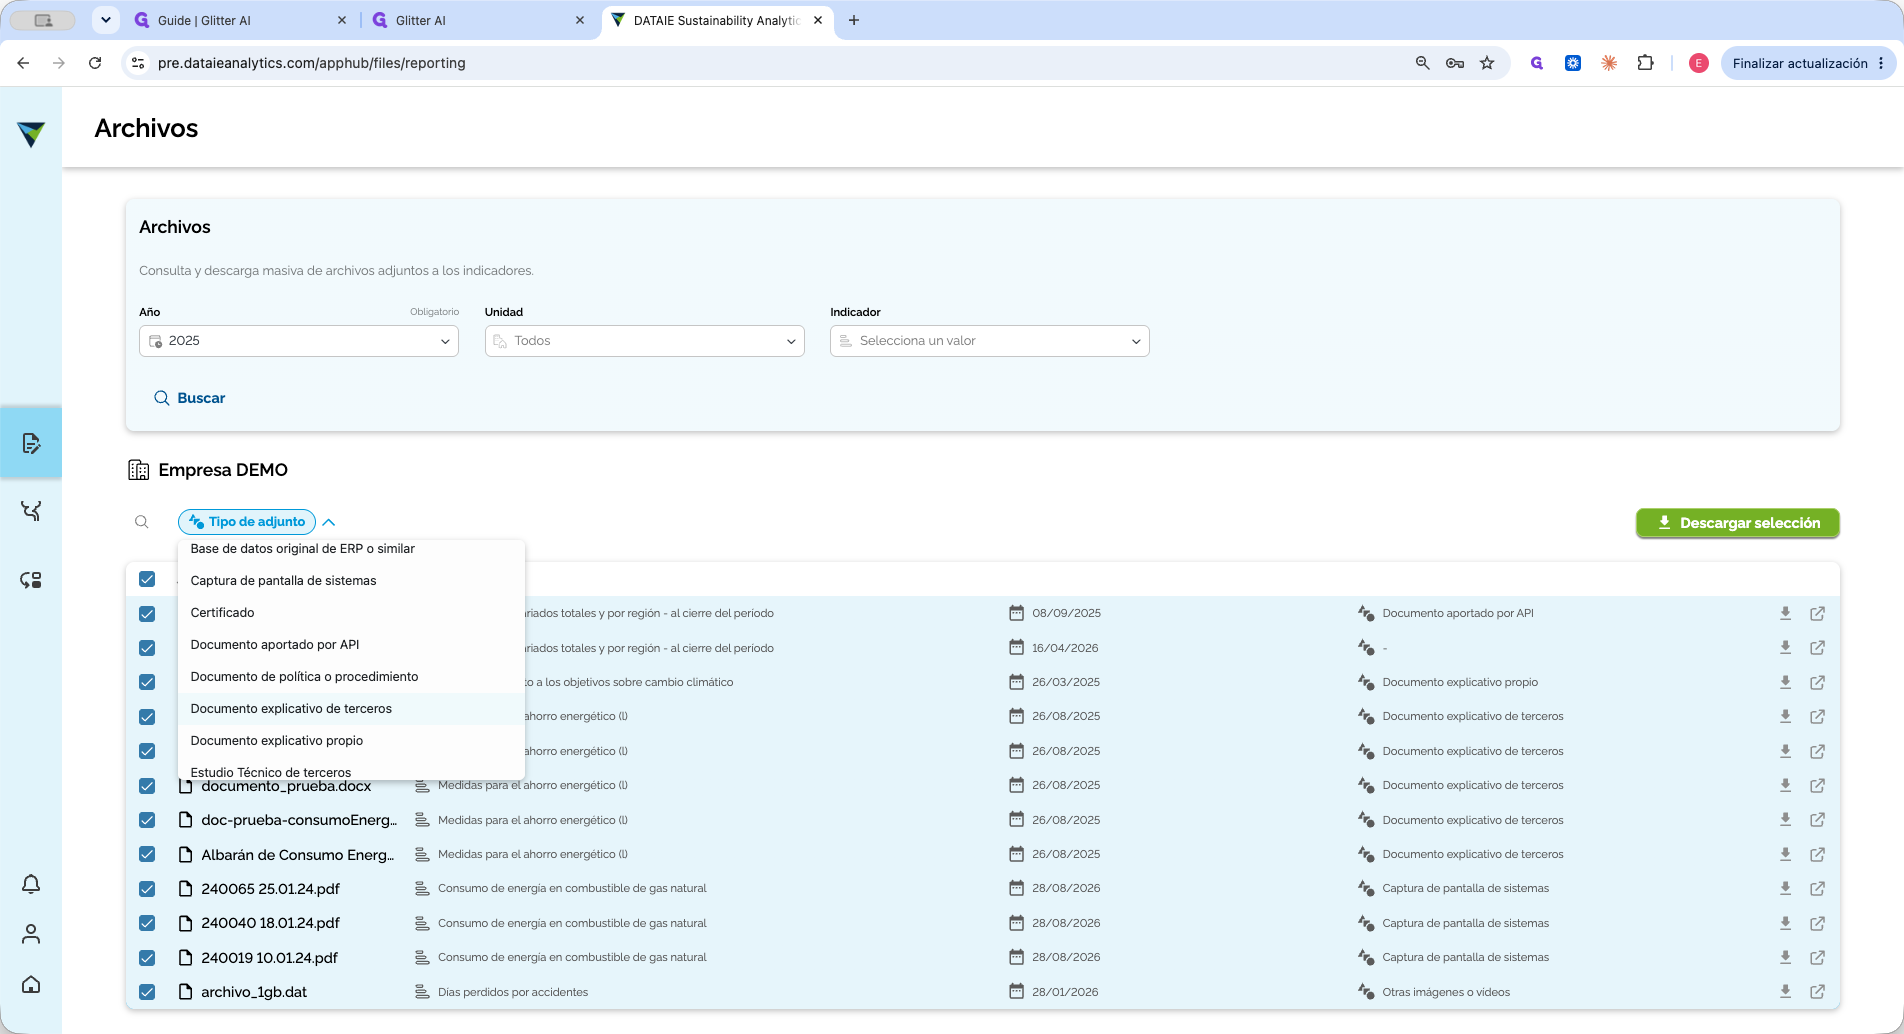1904x1034 pixels.
Task: Open the Año 2025 dropdown
Action: pyautogui.click(x=299, y=341)
